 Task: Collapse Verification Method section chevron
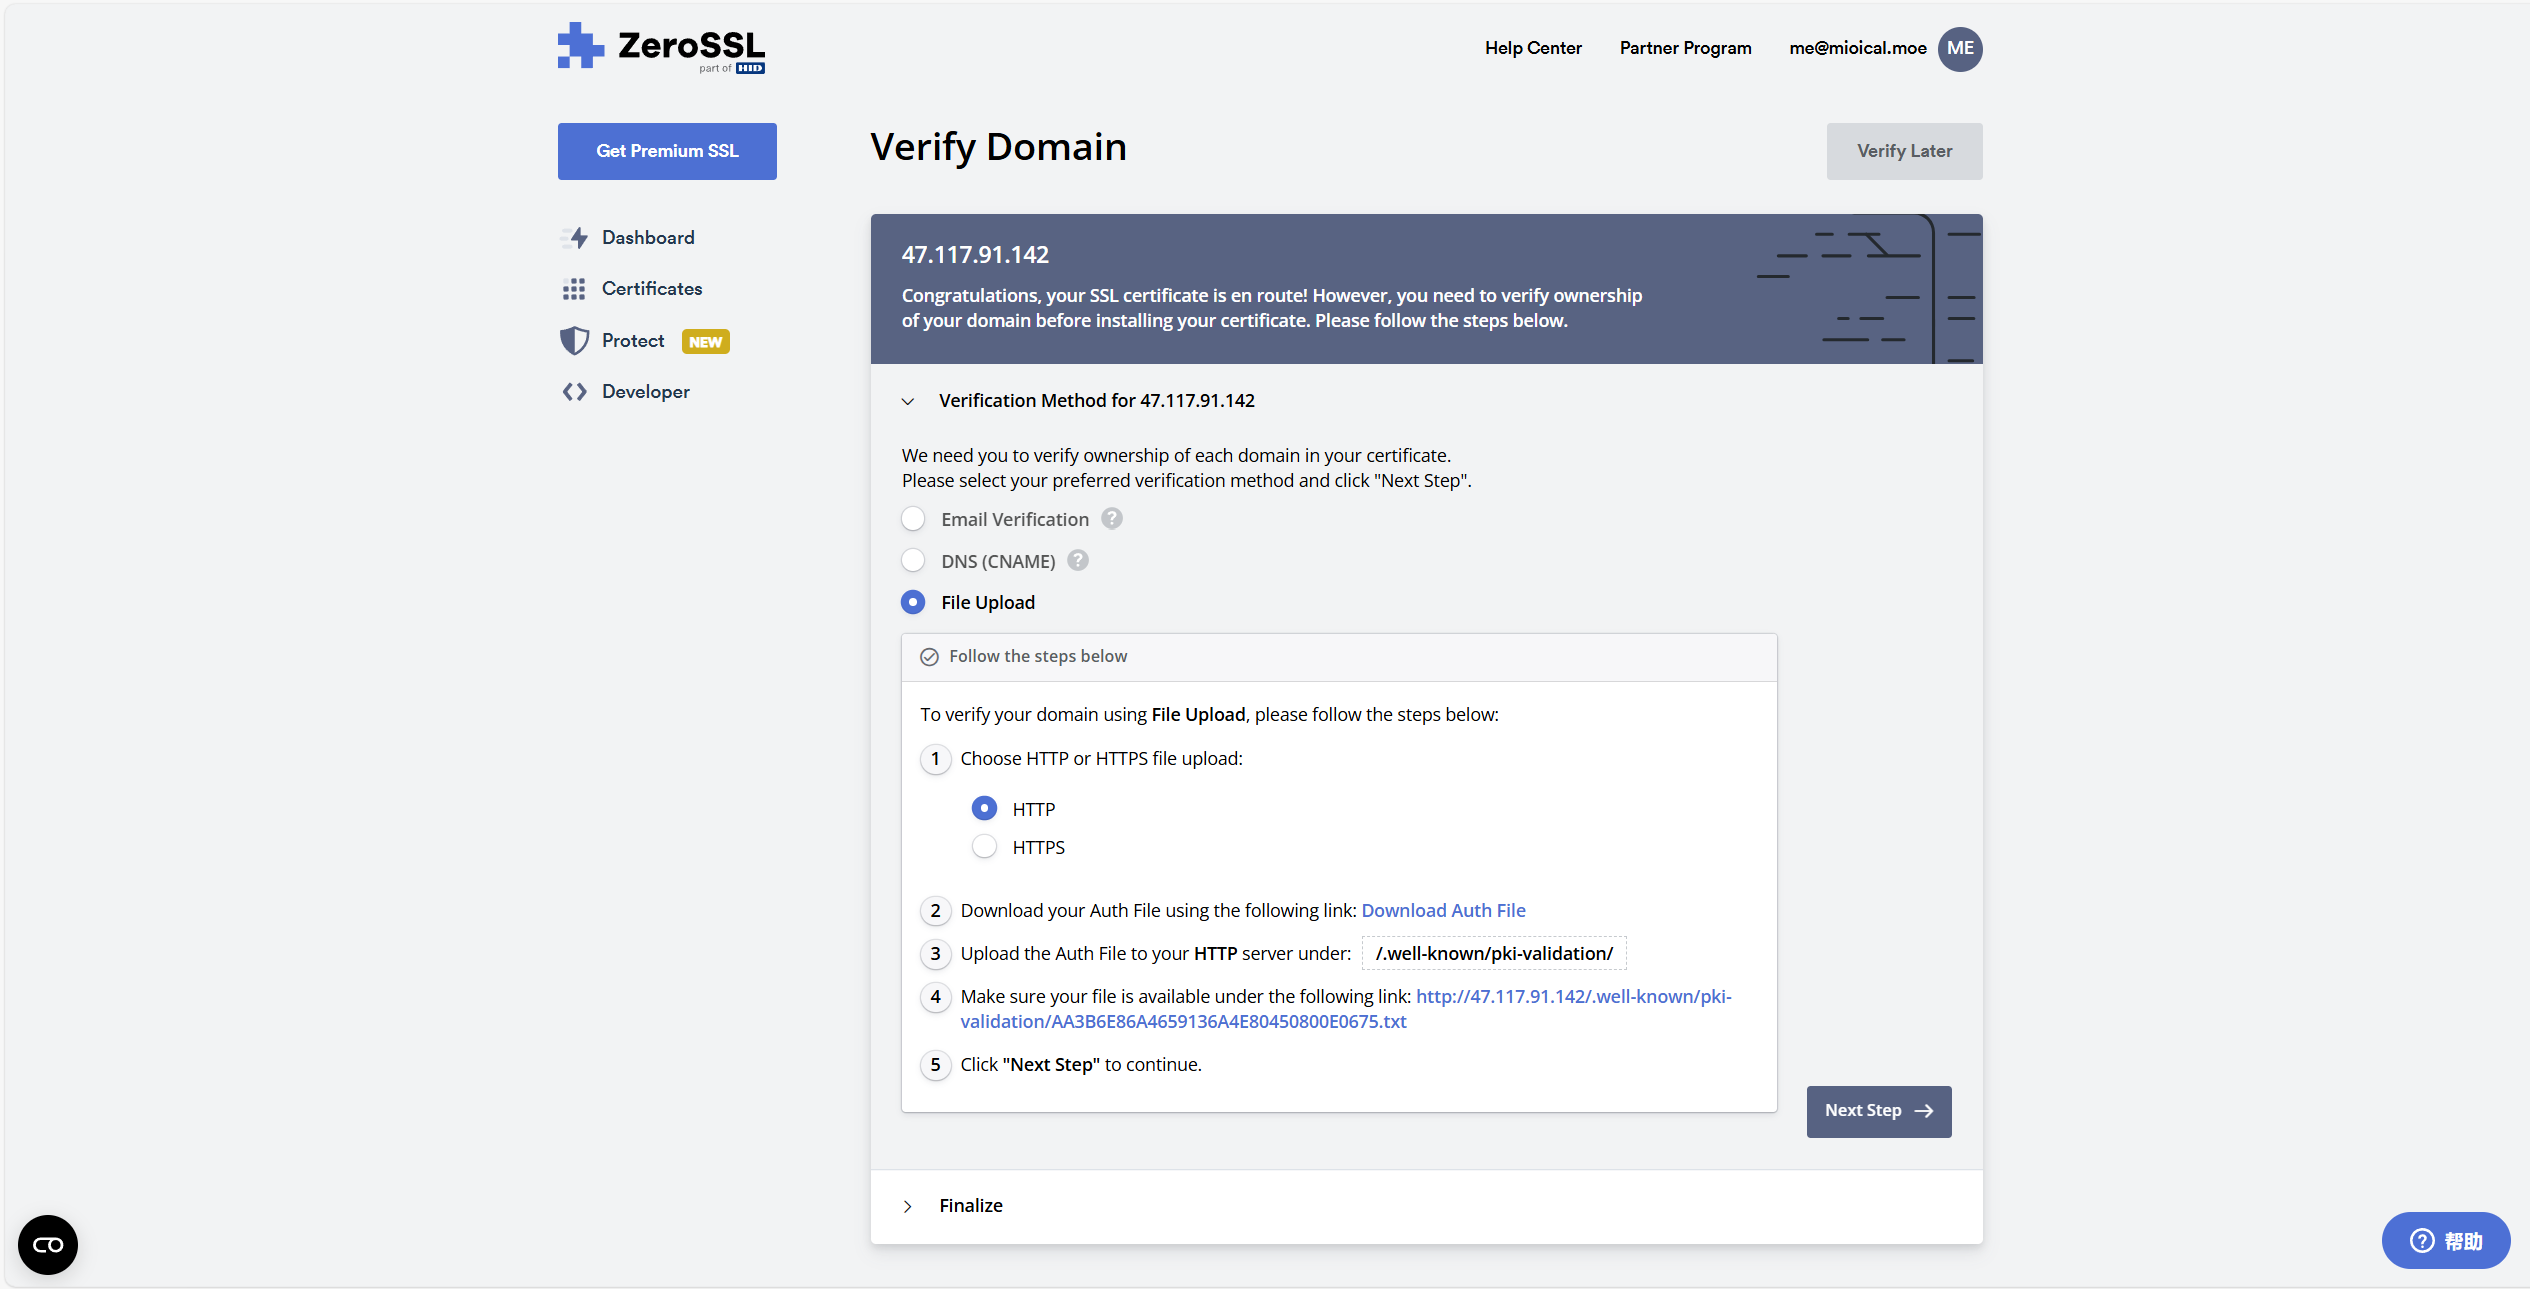tap(908, 401)
